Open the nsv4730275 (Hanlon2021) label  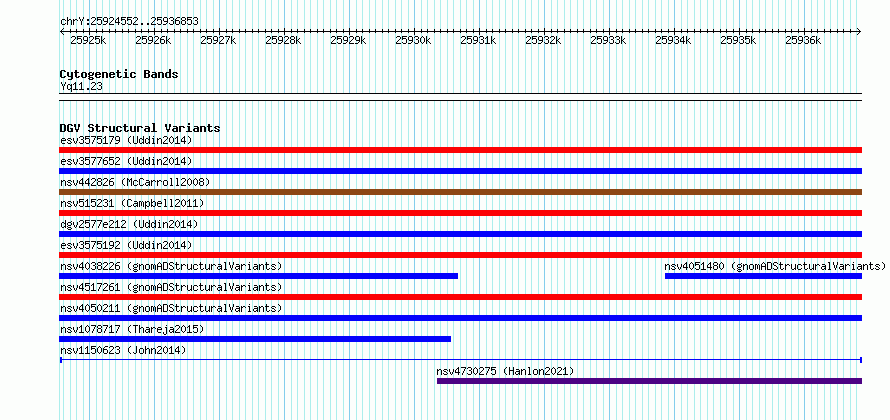pyautogui.click(x=505, y=371)
